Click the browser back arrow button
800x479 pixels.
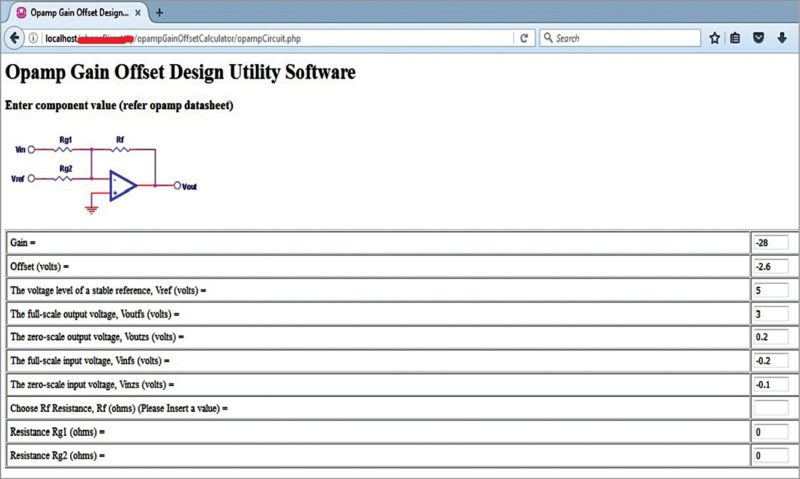pos(14,38)
